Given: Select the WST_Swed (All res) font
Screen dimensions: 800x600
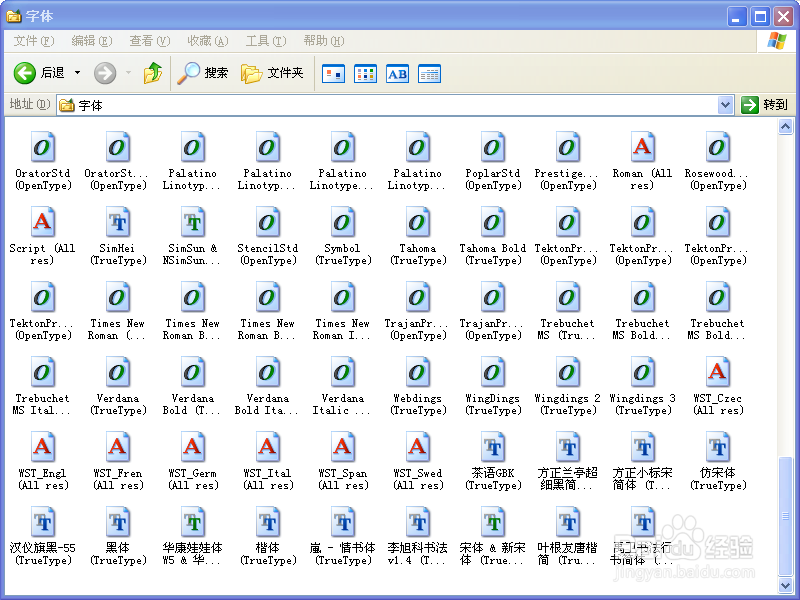Looking at the screenshot, I should [x=417, y=460].
